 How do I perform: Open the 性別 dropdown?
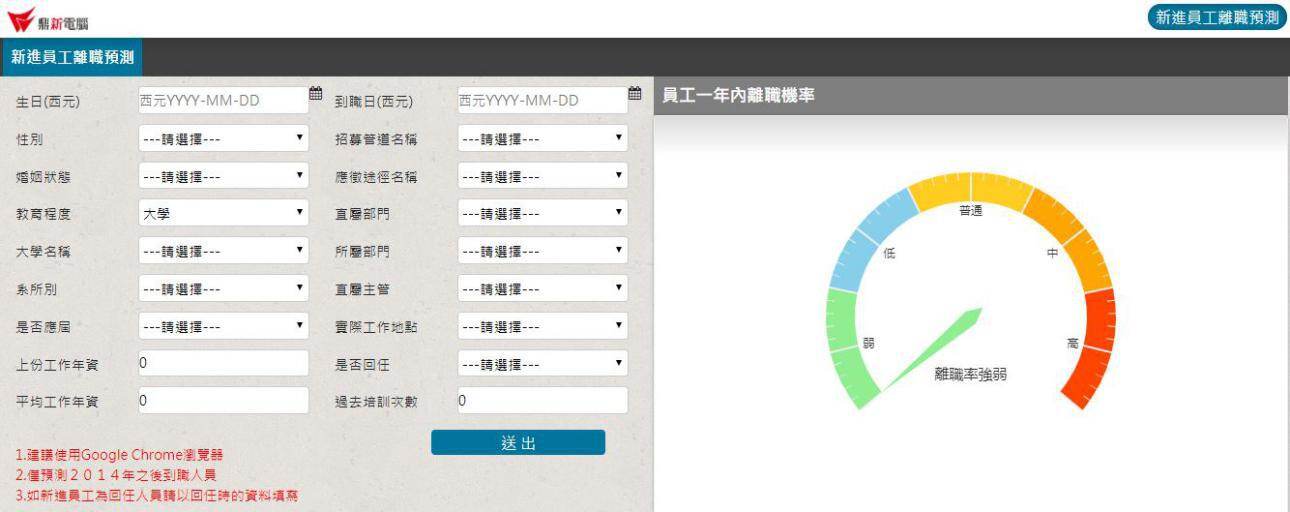223,139
